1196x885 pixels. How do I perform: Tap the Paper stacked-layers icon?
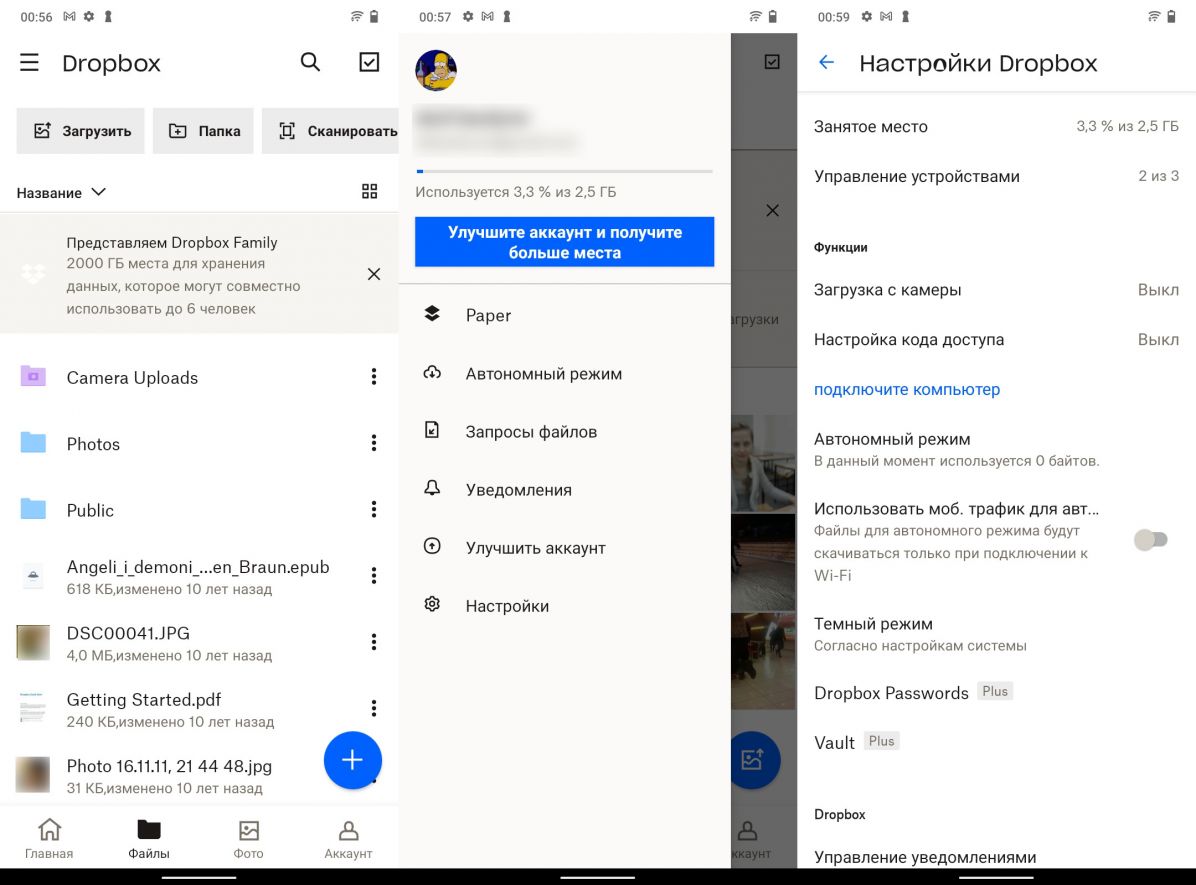(x=432, y=314)
